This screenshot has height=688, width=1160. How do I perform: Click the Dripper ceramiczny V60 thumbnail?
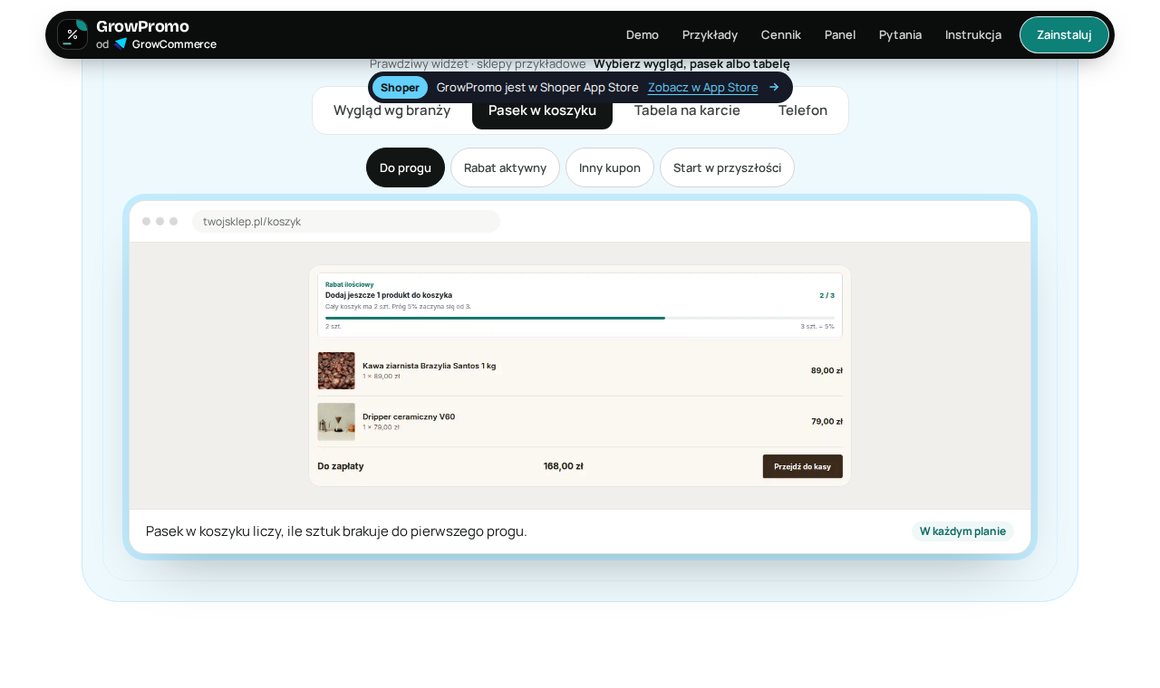pos(336,422)
